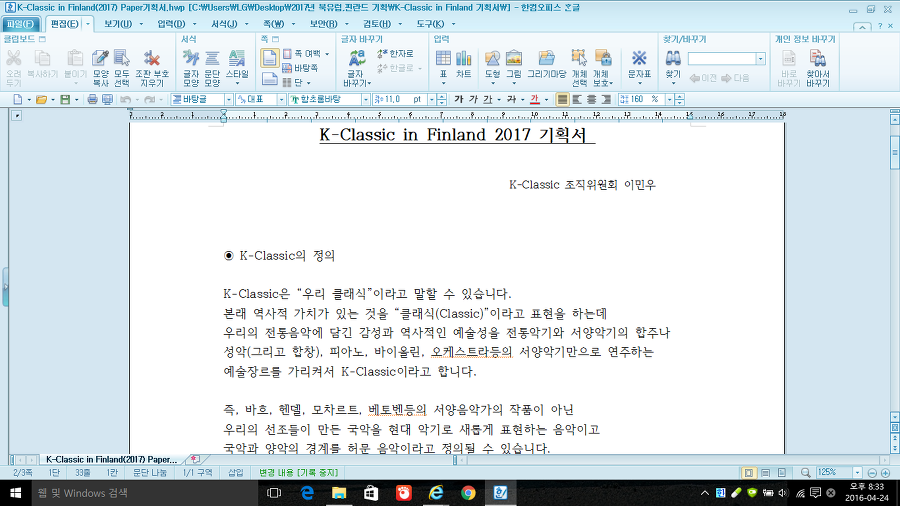This screenshot has width=900, height=506.
Task: Click the save disk icon in the toolbar
Action: pos(65,99)
